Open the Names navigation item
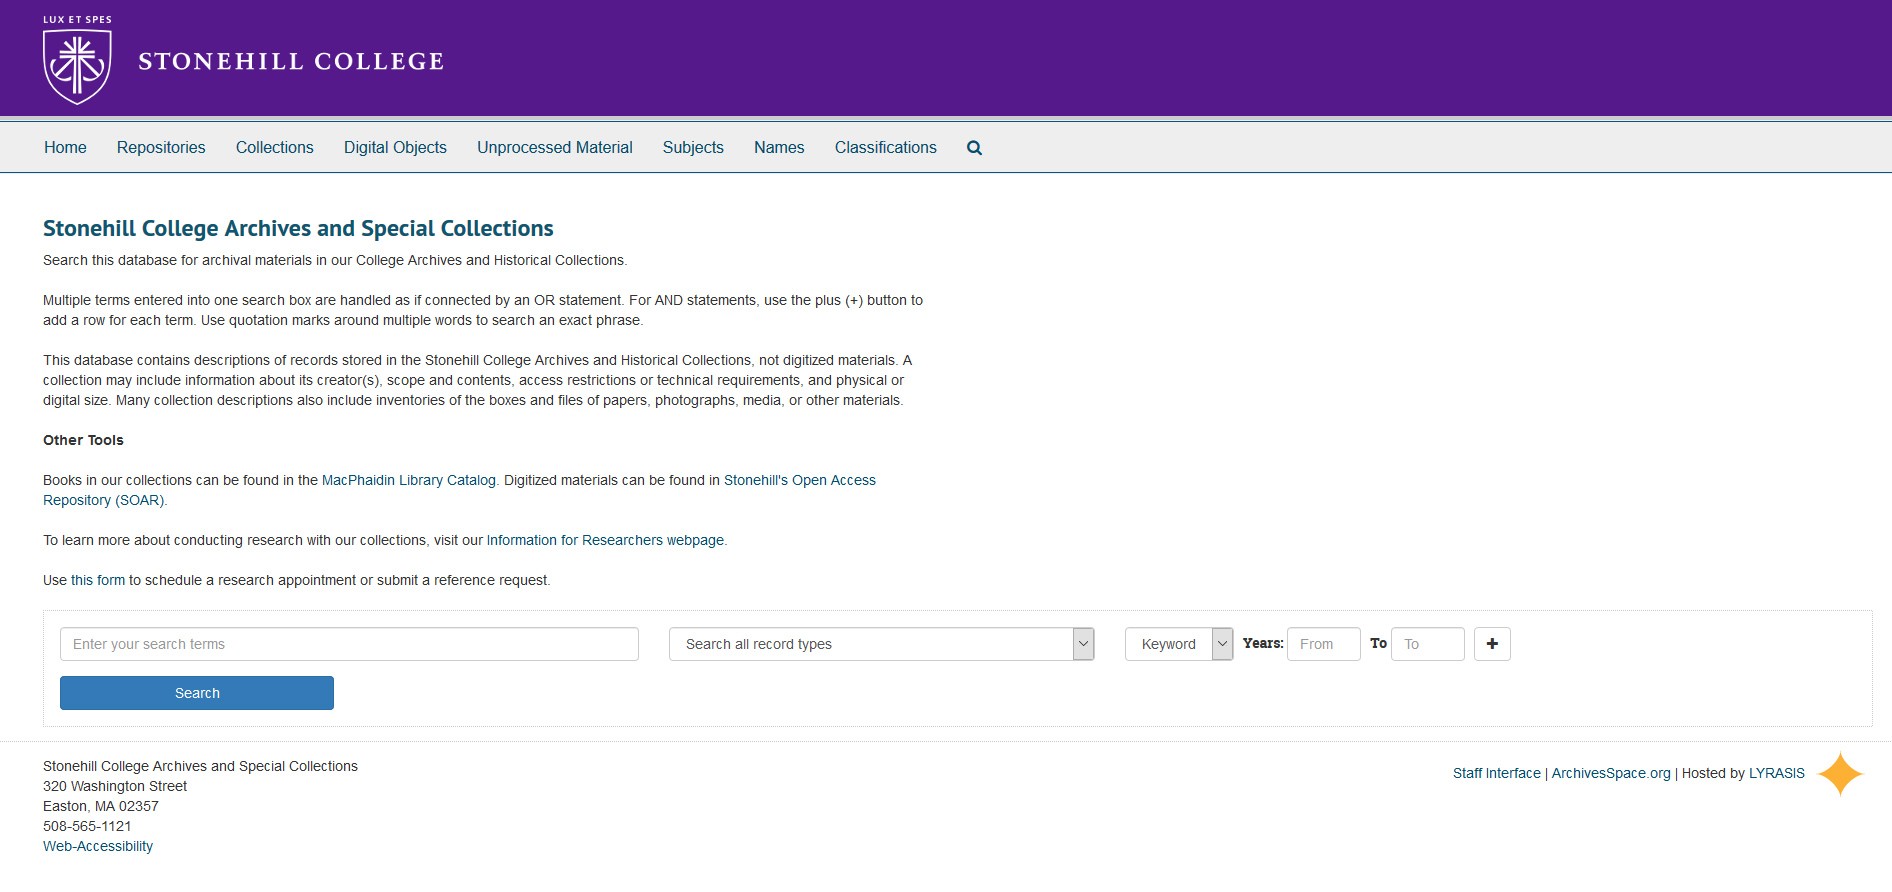 pos(779,147)
